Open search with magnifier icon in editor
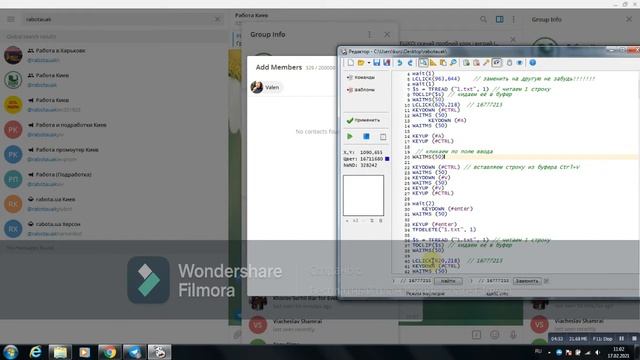The width and height of the screenshot is (640, 360). tap(453, 63)
